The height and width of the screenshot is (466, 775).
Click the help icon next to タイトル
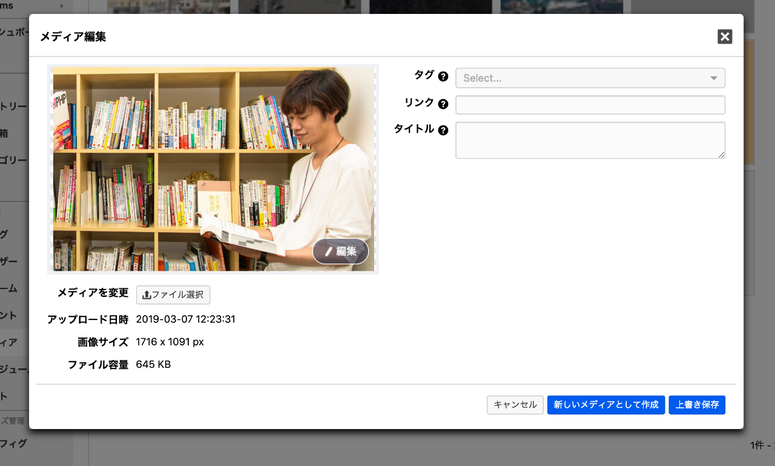[443, 129]
